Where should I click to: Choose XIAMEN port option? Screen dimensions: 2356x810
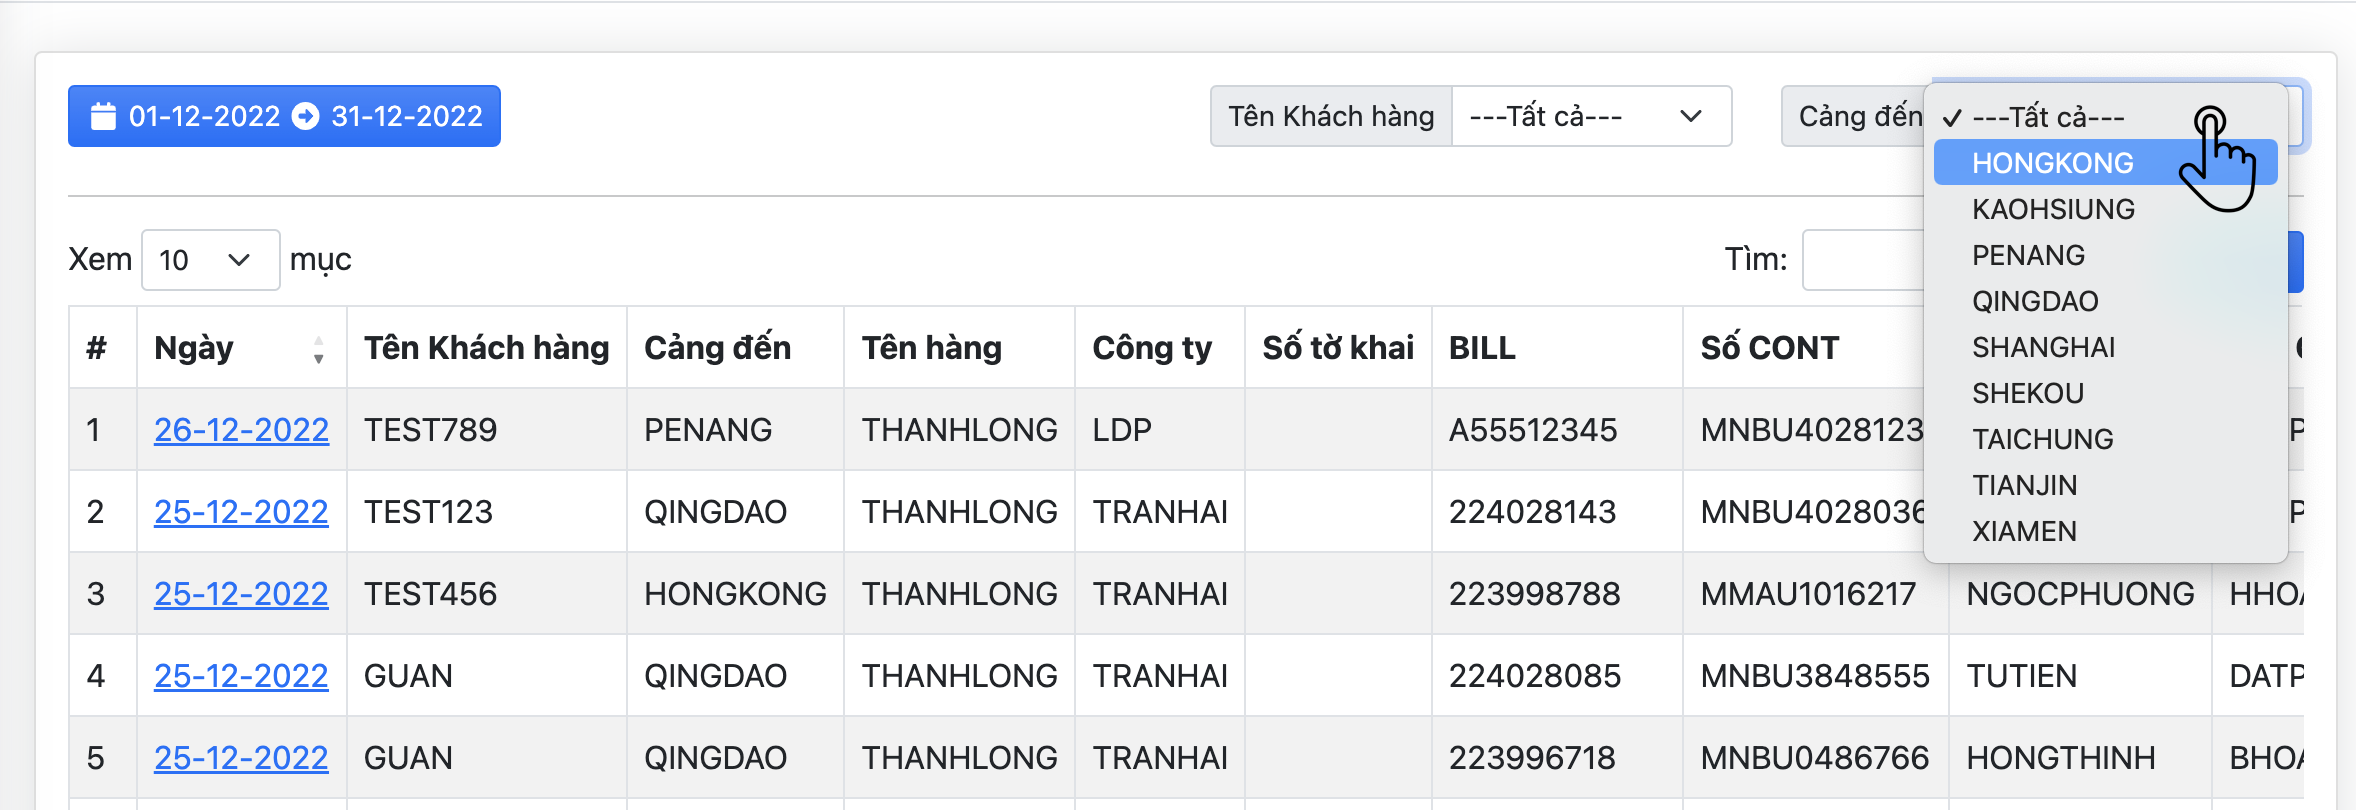point(2024,531)
